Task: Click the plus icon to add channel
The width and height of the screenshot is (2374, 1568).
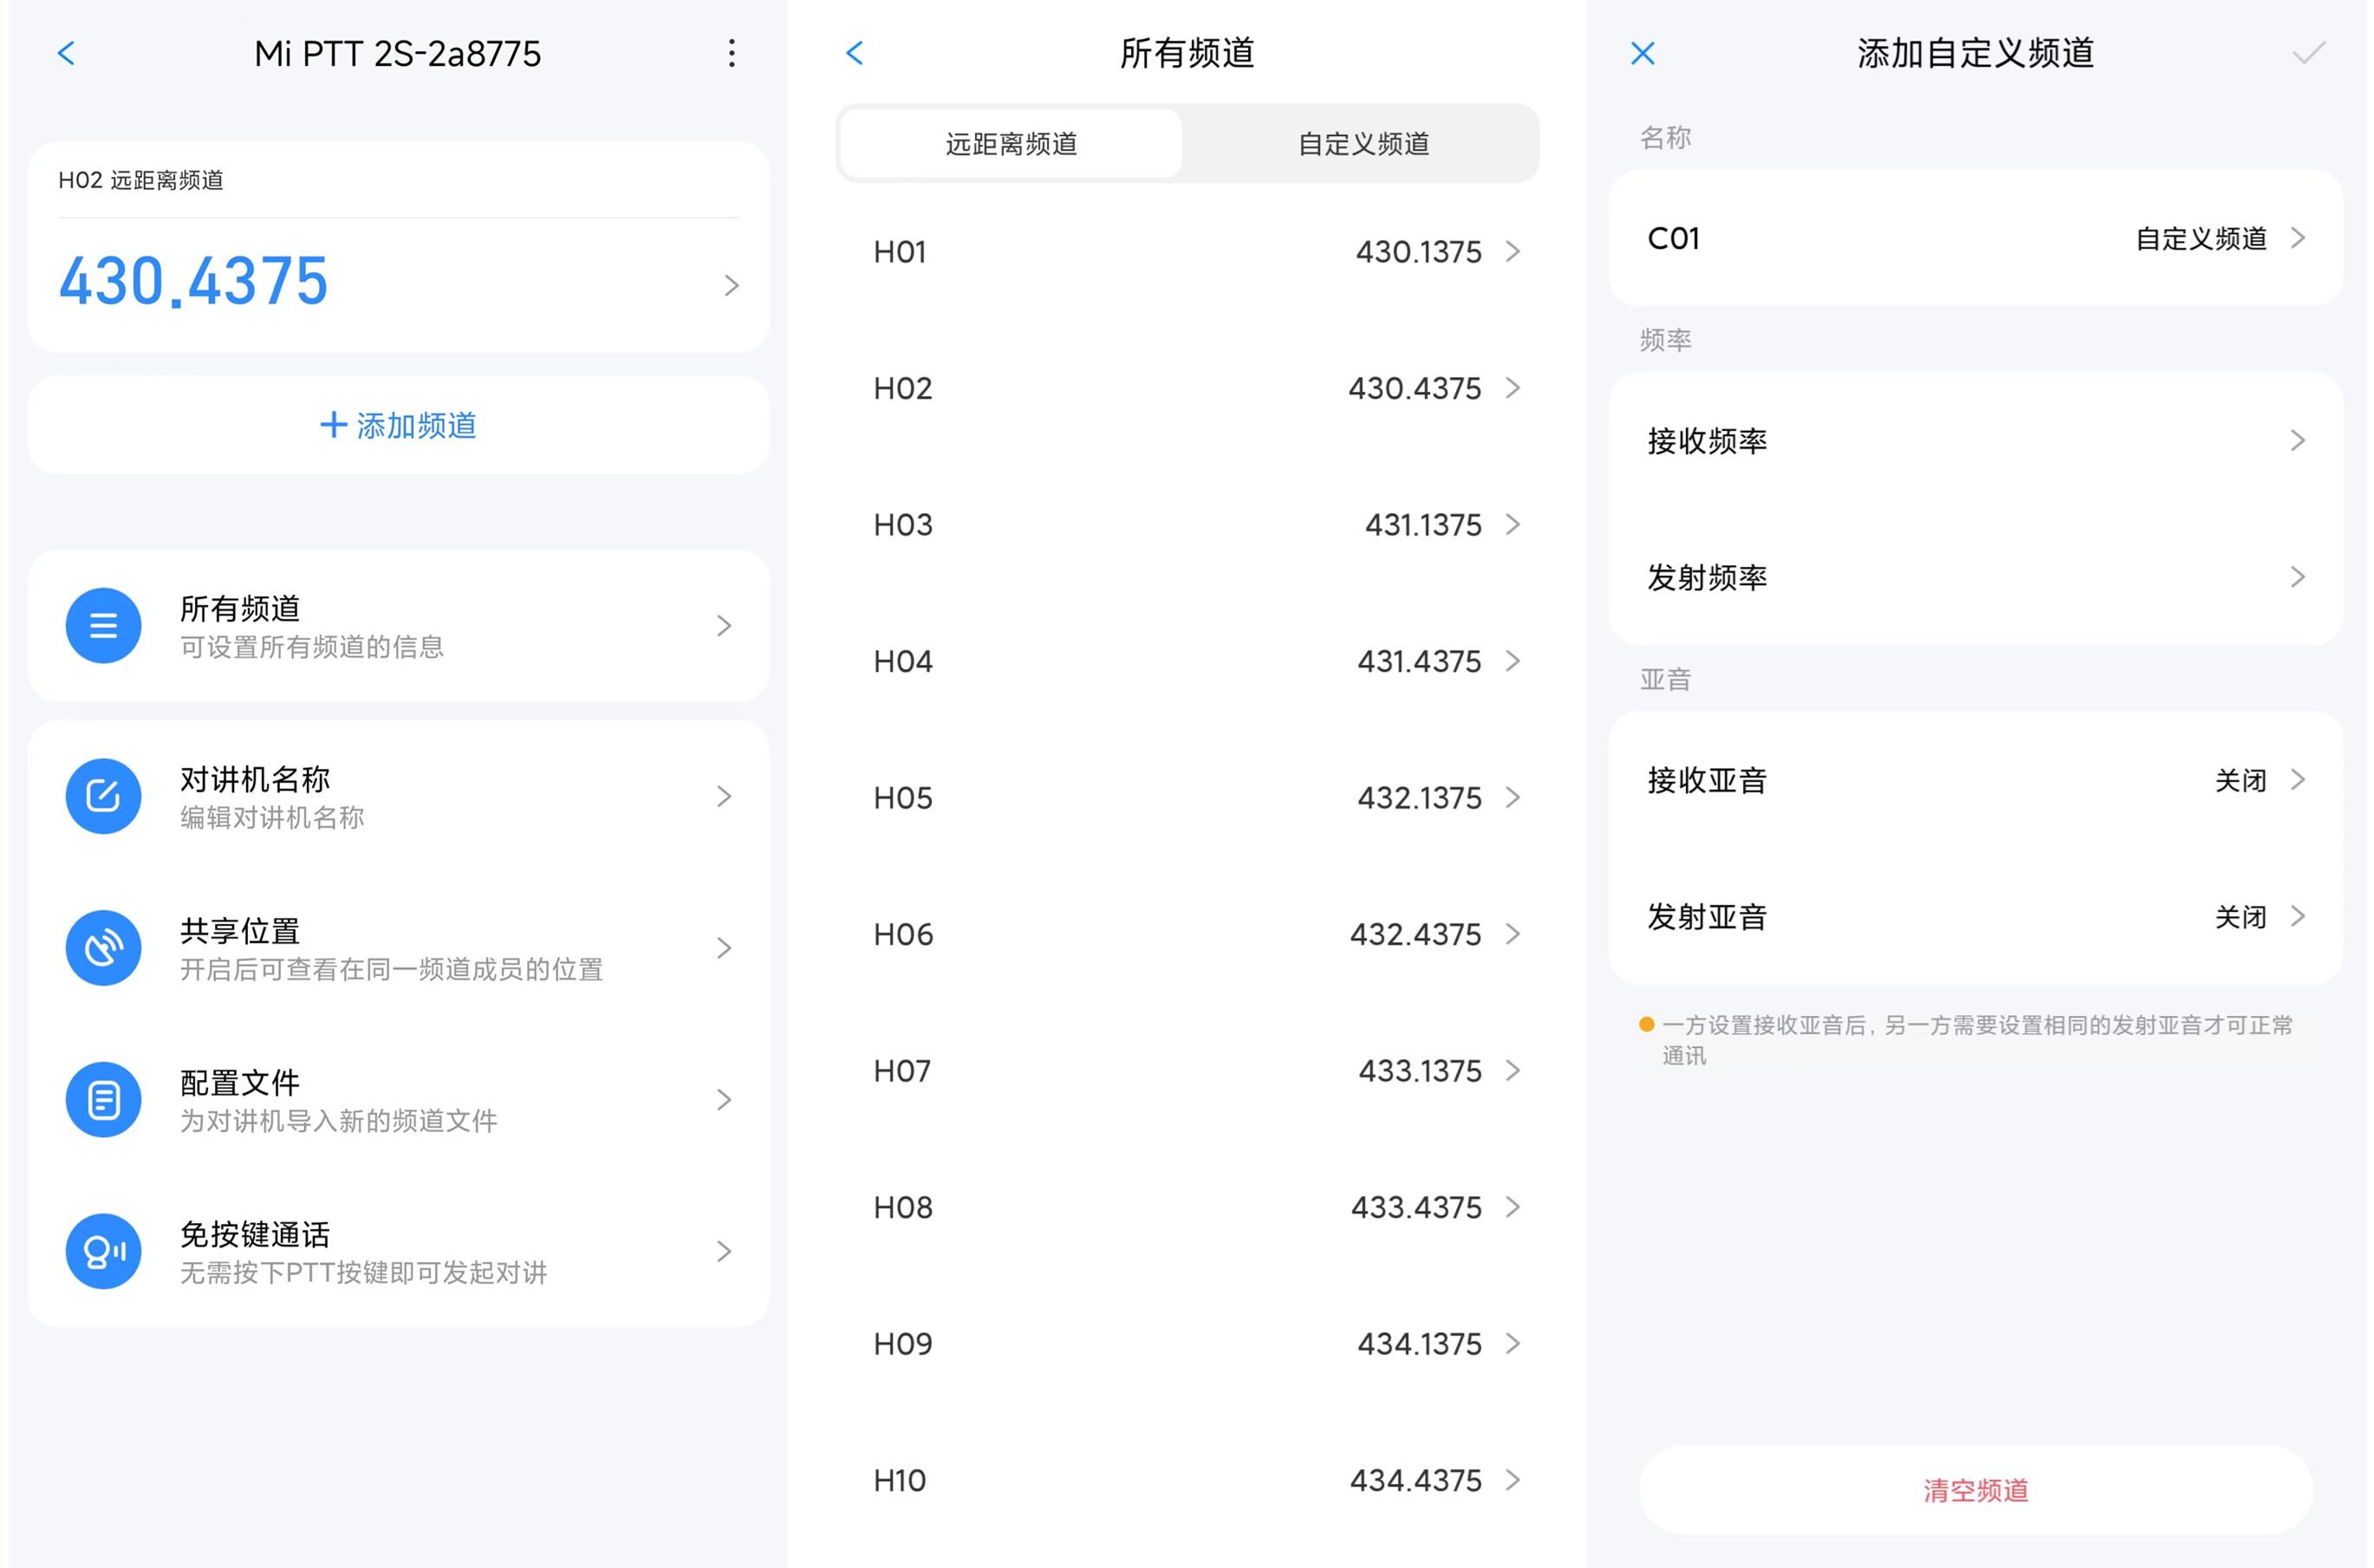Action: (333, 425)
